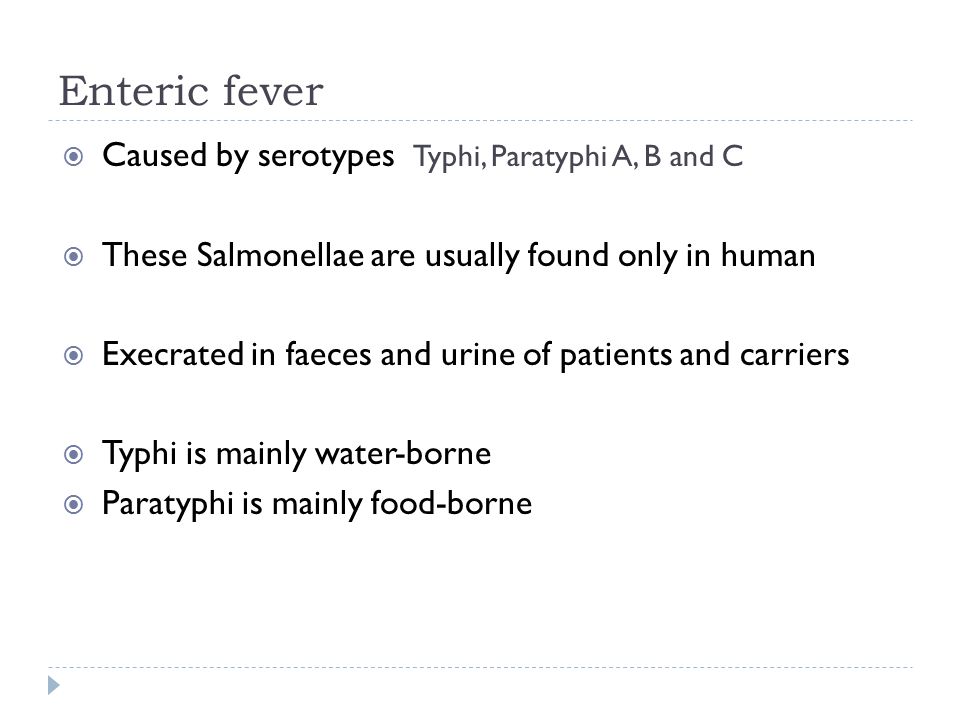Click the bullet beside These Salmonellae line

(x=73, y=256)
